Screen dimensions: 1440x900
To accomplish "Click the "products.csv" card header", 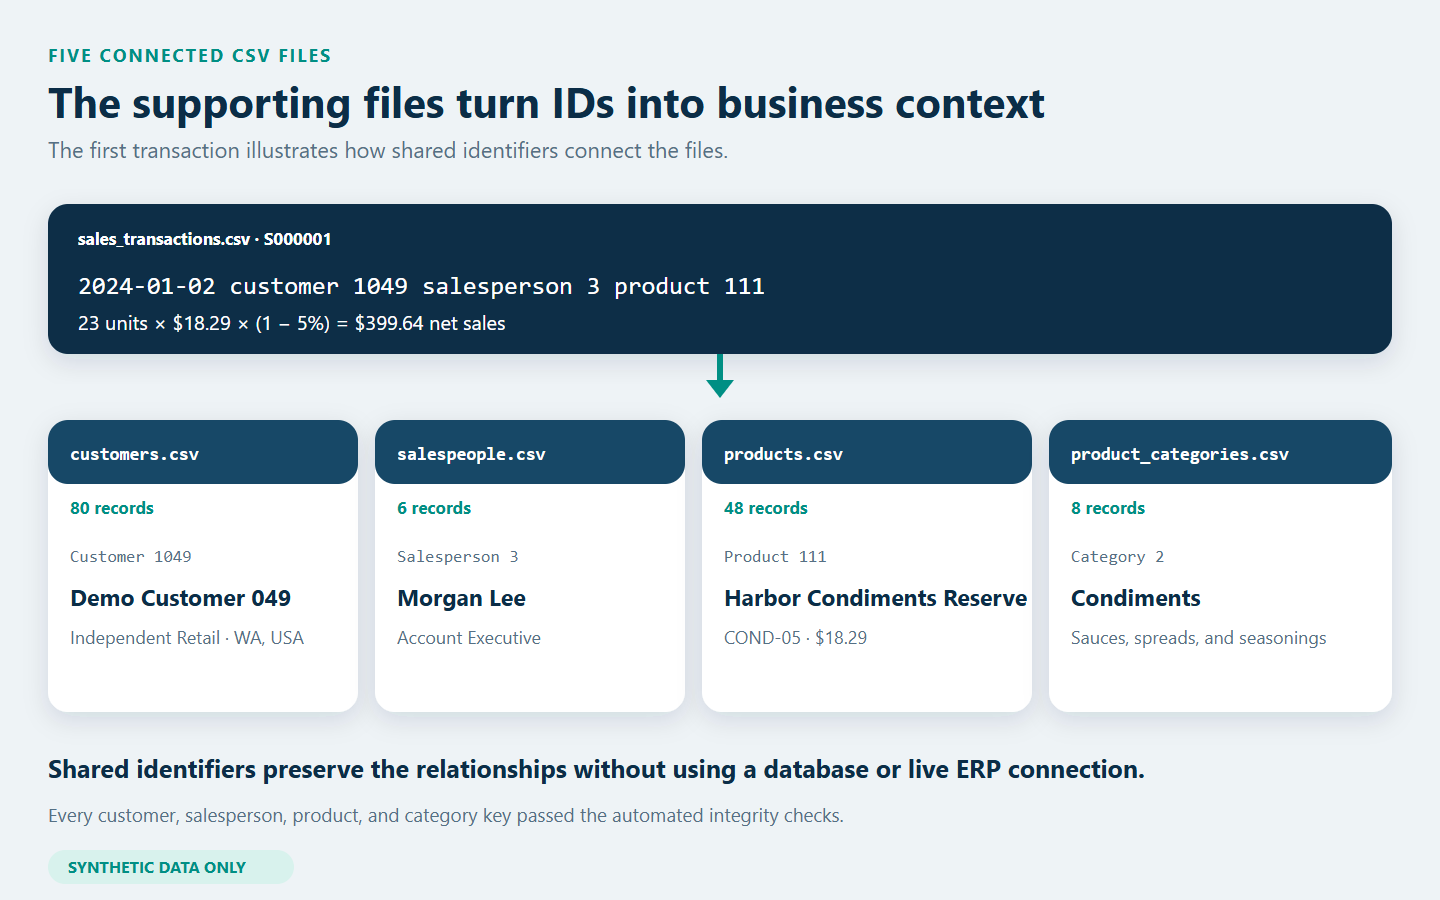I will [867, 452].
